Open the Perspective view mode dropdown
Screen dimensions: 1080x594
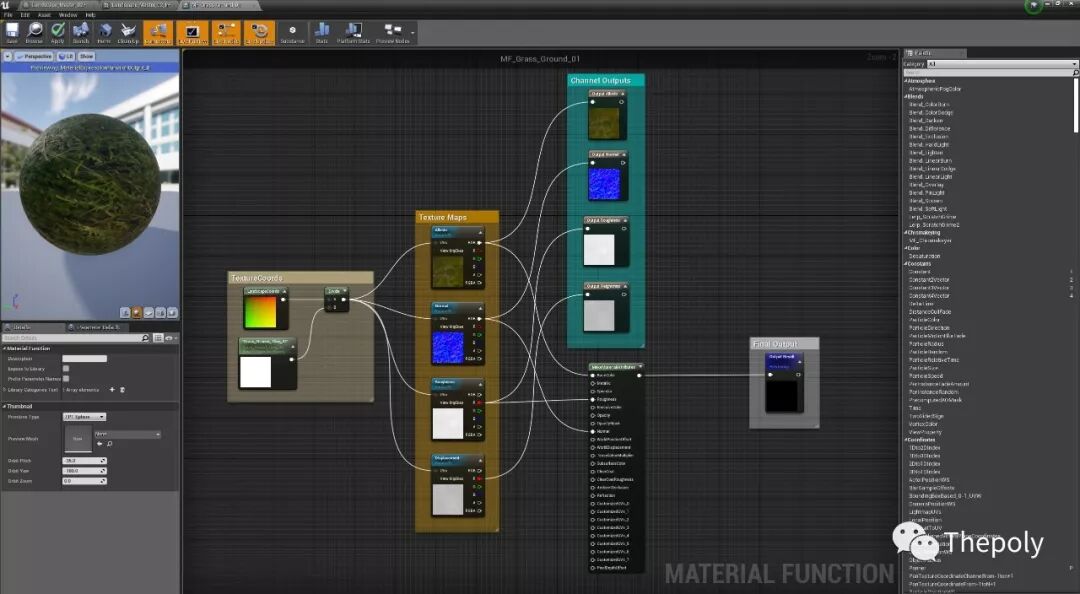pyautogui.click(x=34, y=56)
